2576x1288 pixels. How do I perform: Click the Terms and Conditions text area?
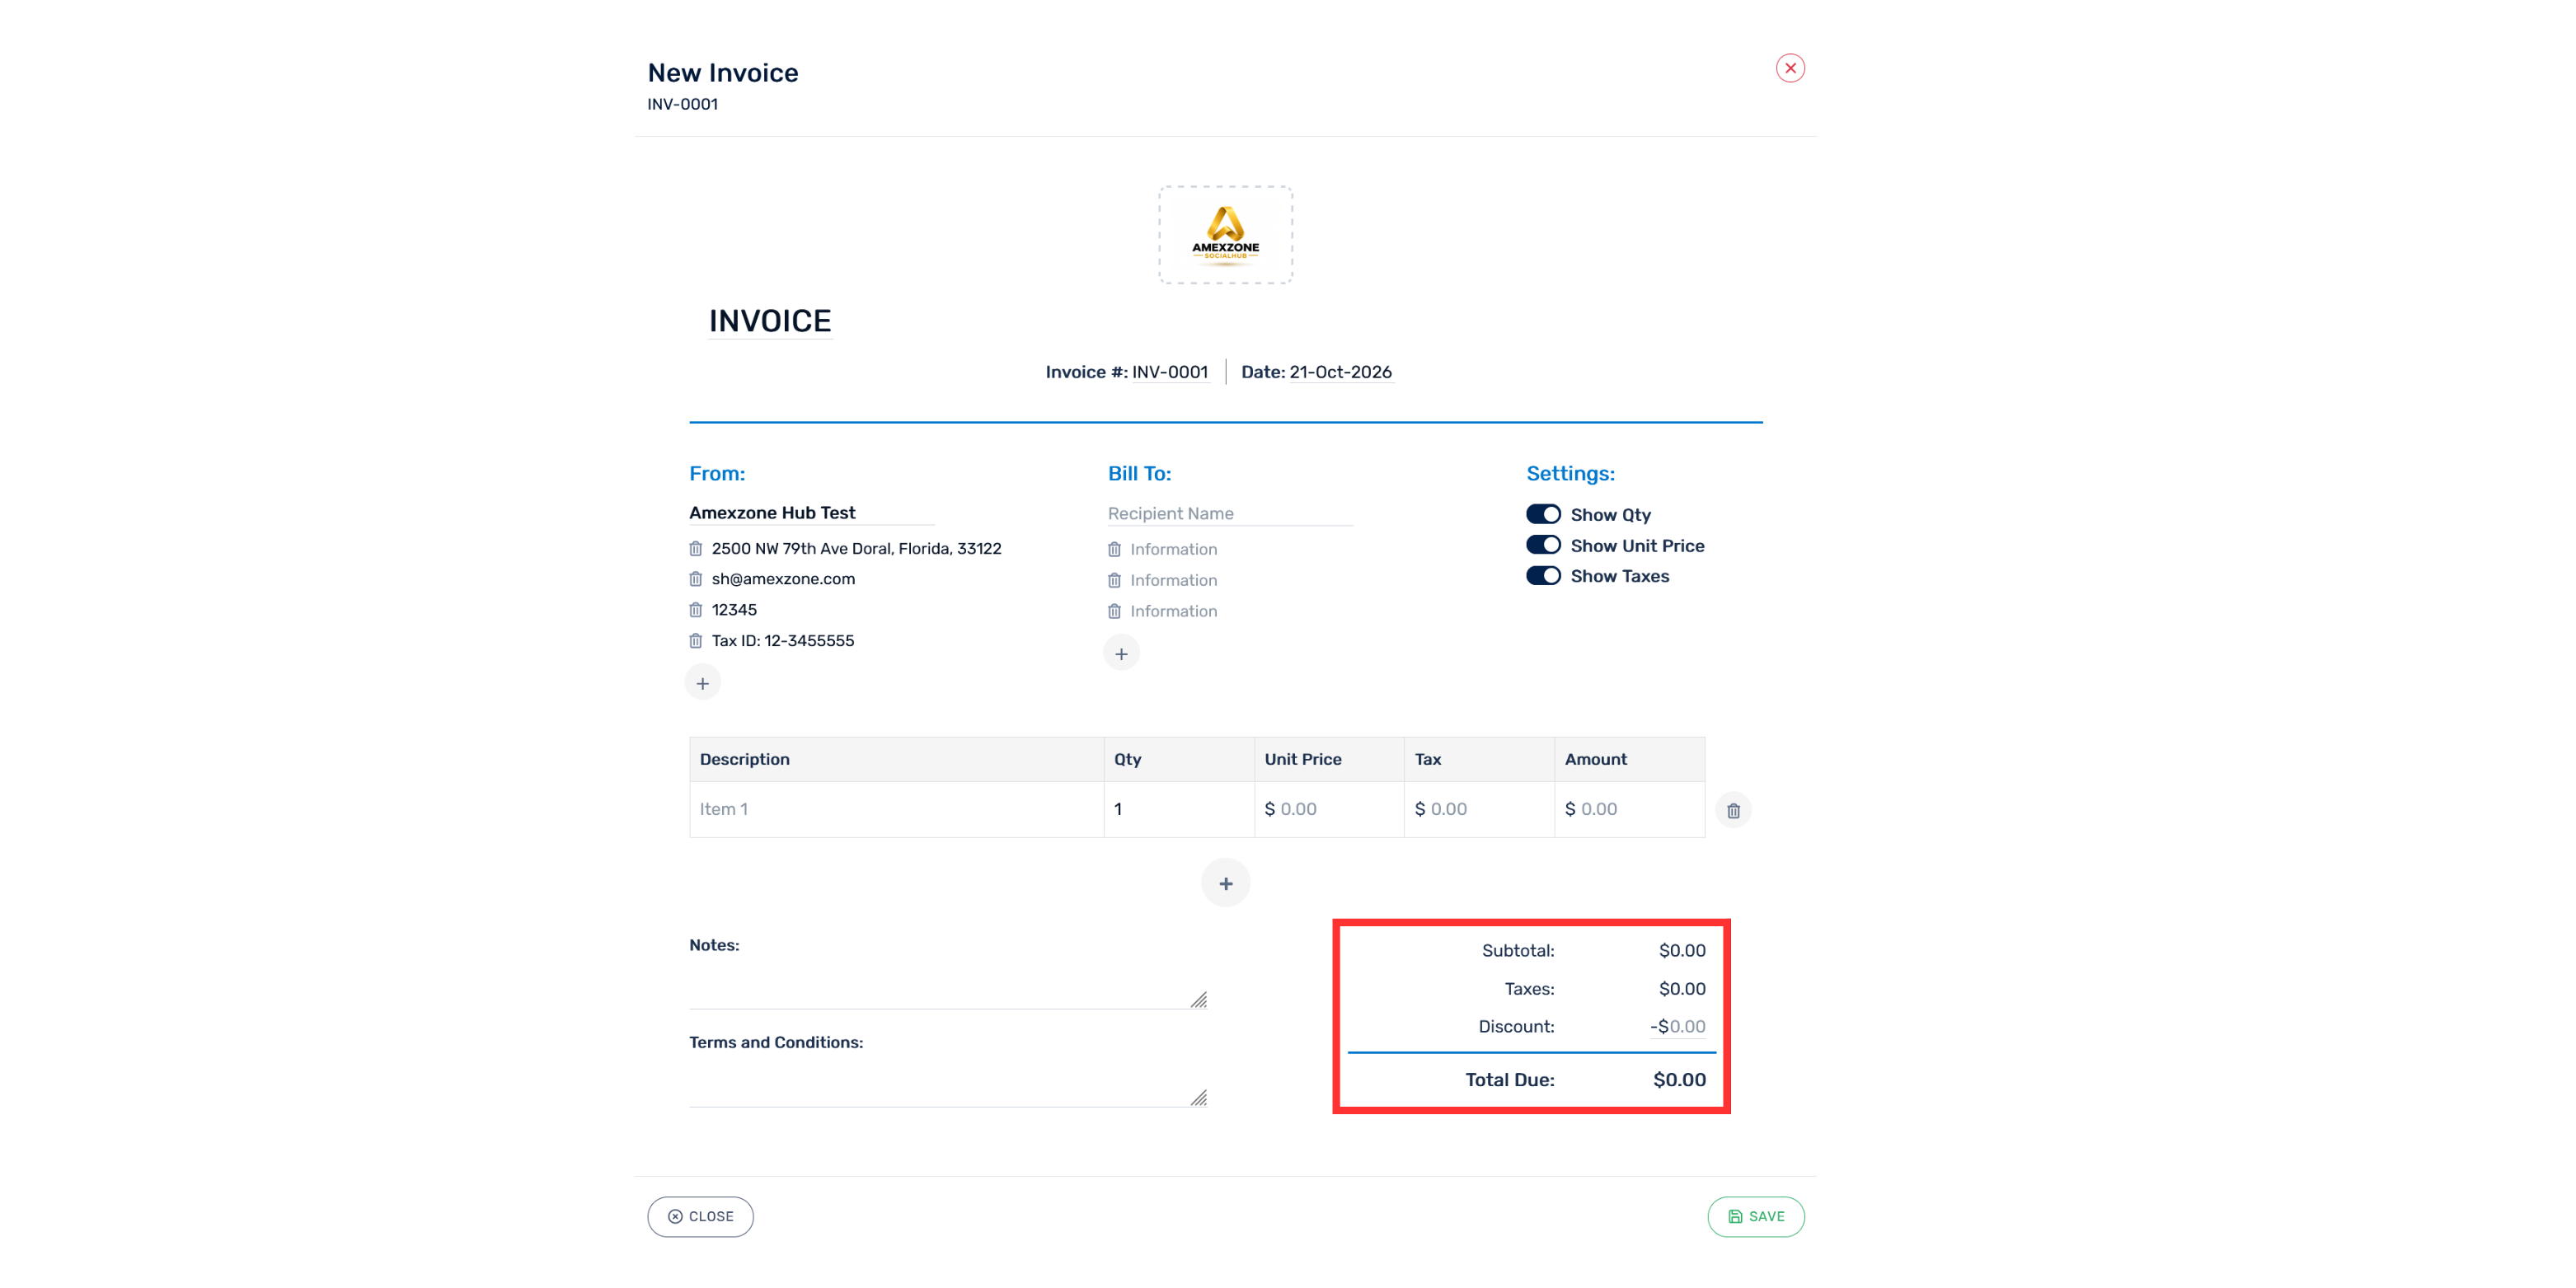pos(948,1084)
